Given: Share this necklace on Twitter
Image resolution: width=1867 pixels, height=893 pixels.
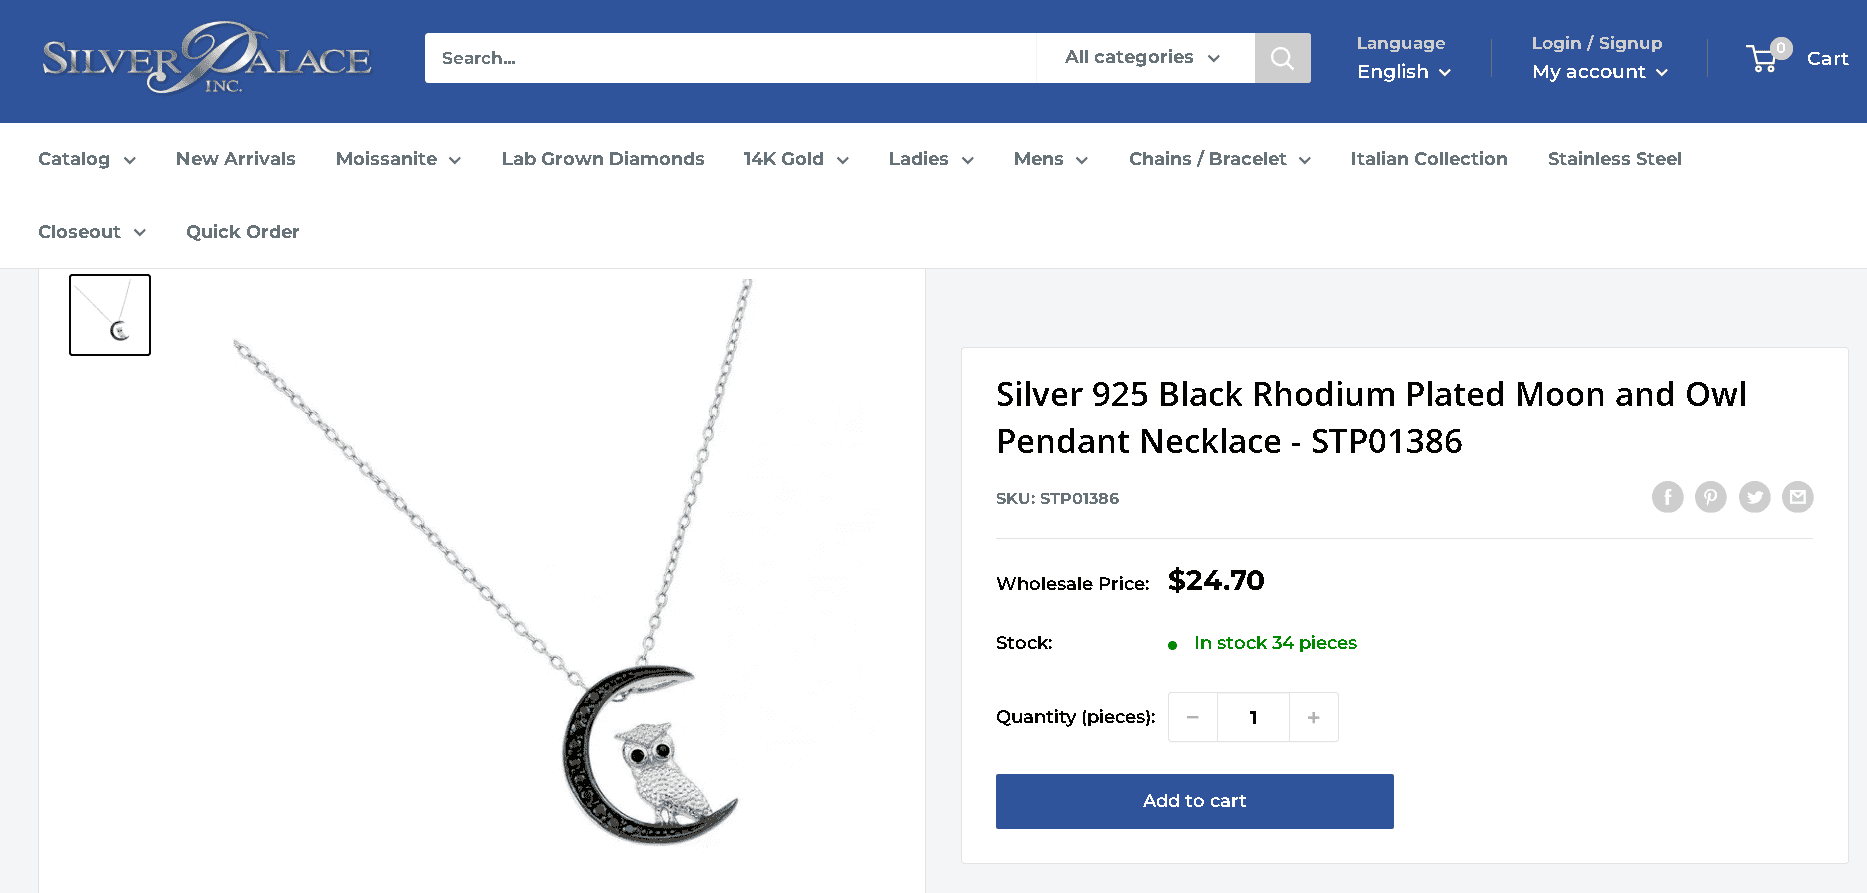Looking at the screenshot, I should pos(1754,497).
